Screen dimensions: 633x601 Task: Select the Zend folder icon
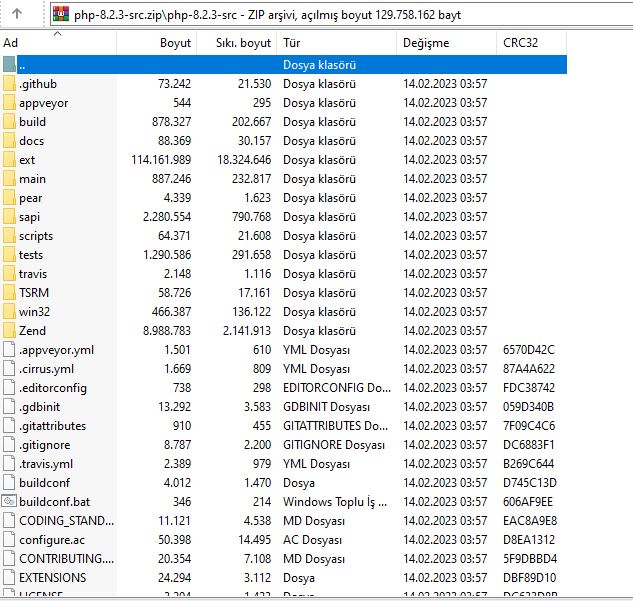point(9,331)
